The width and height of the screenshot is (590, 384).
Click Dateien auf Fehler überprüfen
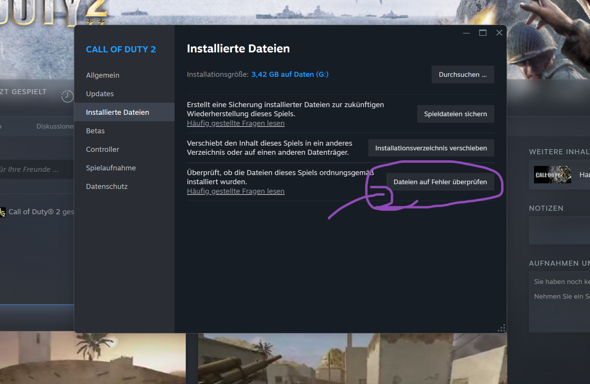pos(440,182)
